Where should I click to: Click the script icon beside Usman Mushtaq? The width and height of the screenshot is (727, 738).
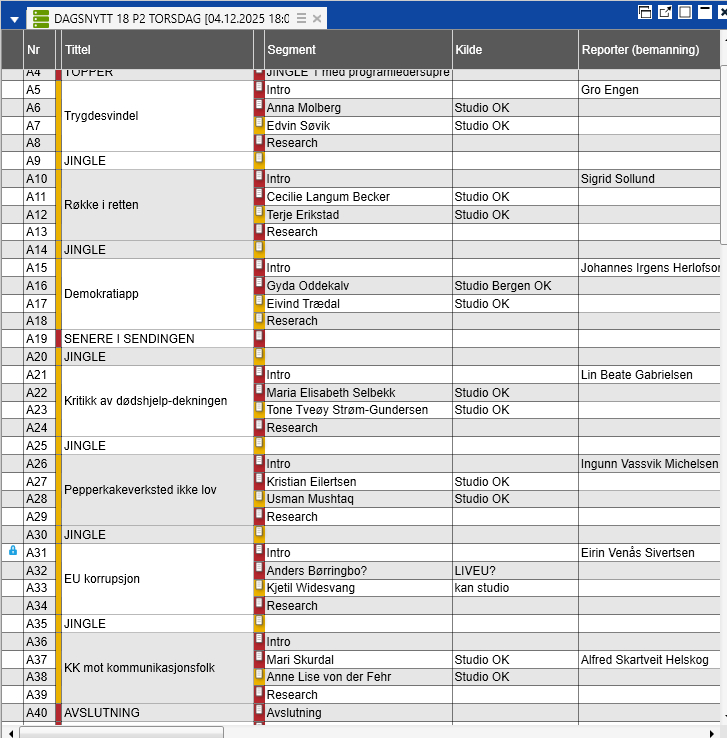pos(259,499)
